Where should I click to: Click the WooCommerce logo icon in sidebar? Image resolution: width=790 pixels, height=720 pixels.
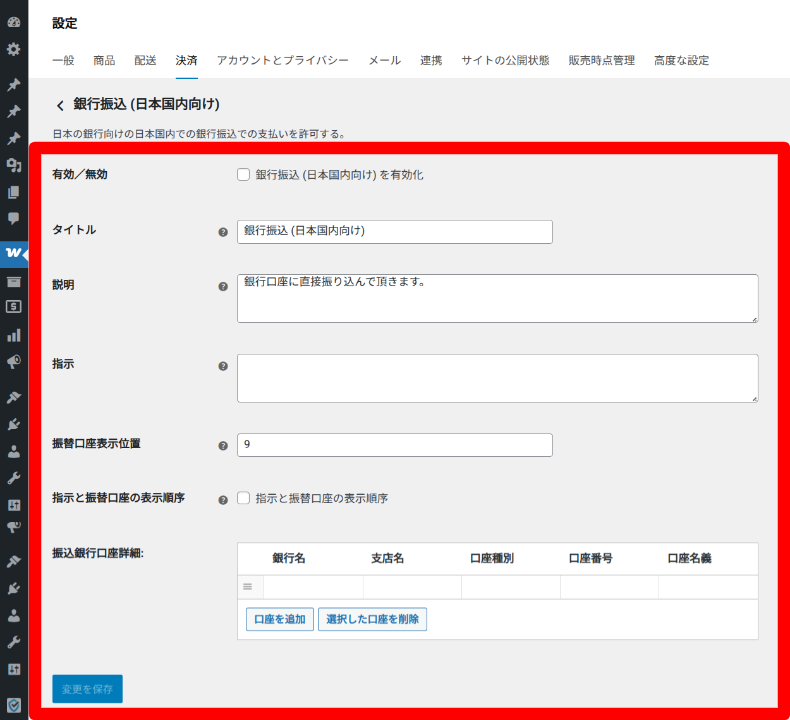point(14,253)
